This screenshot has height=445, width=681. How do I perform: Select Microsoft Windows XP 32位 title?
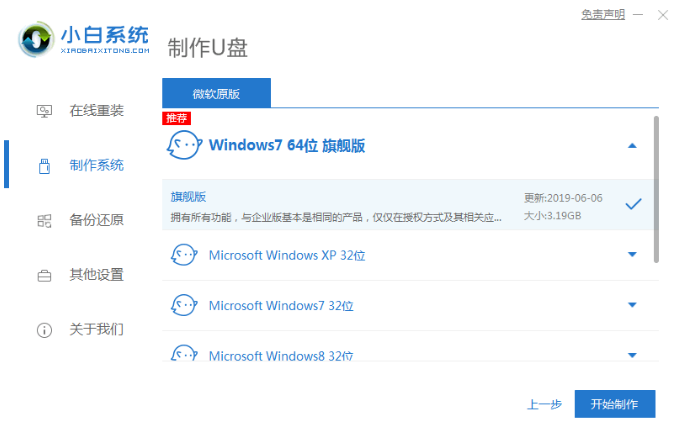coord(287,255)
